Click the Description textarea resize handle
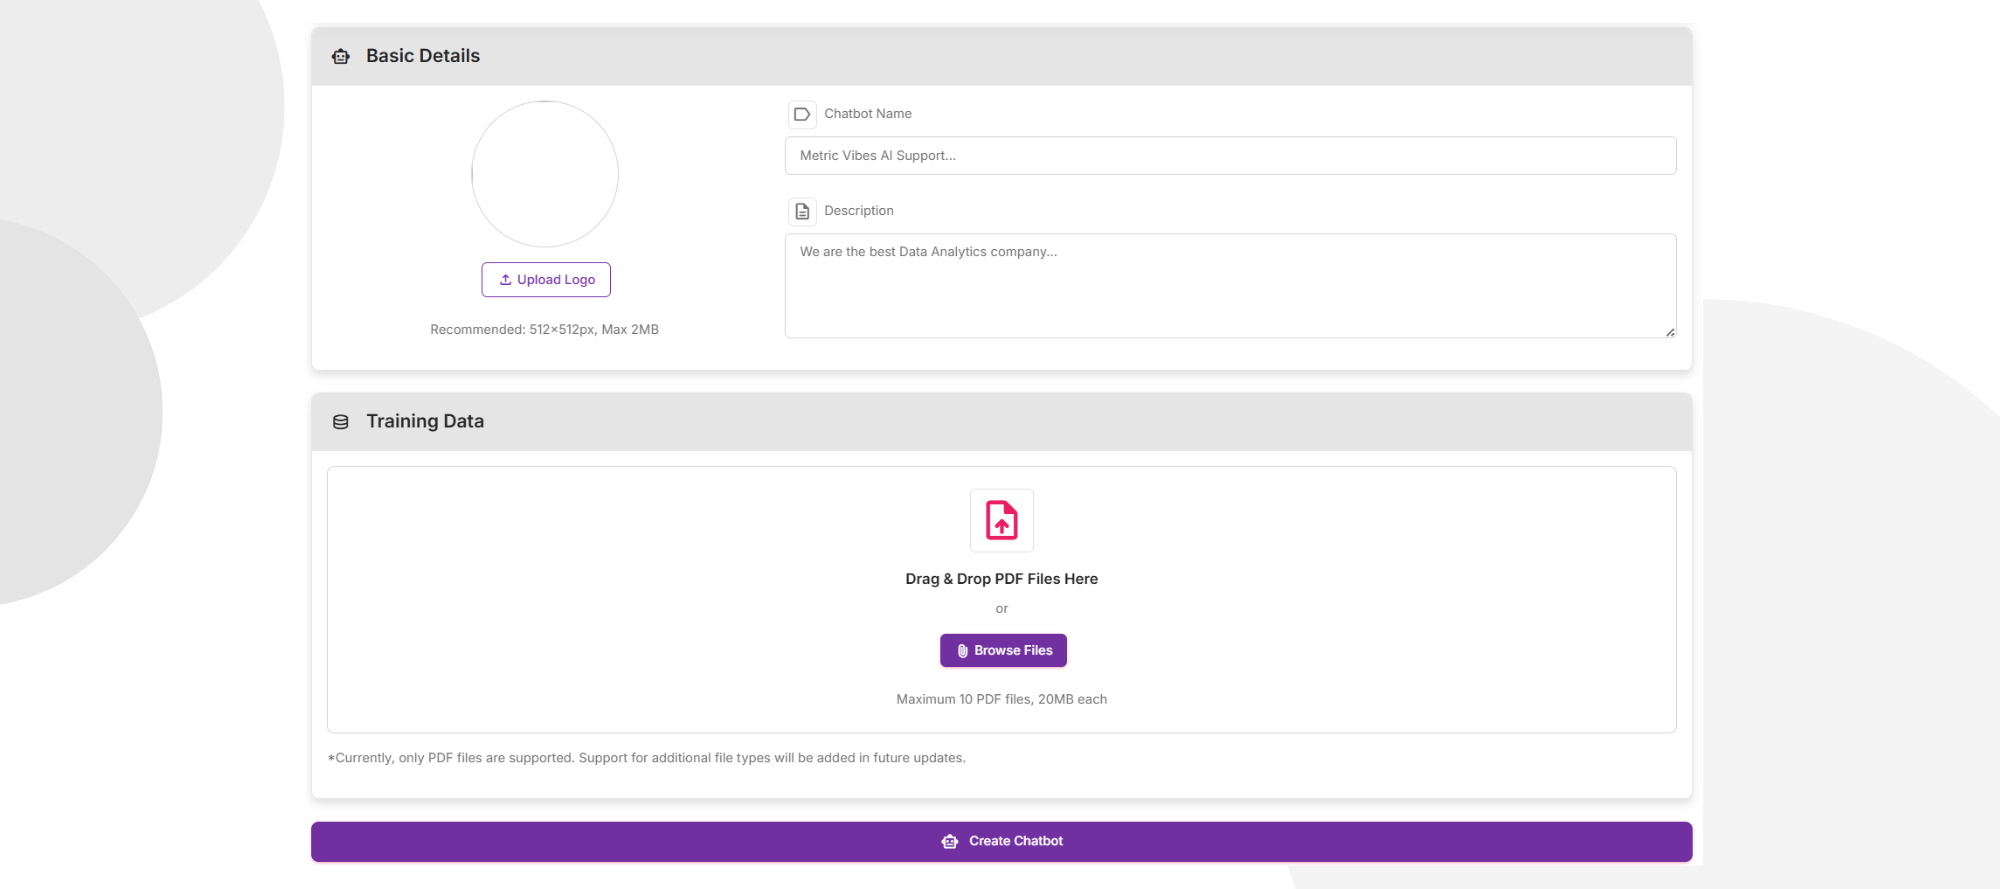The height and width of the screenshot is (889, 2000). click(x=1669, y=332)
